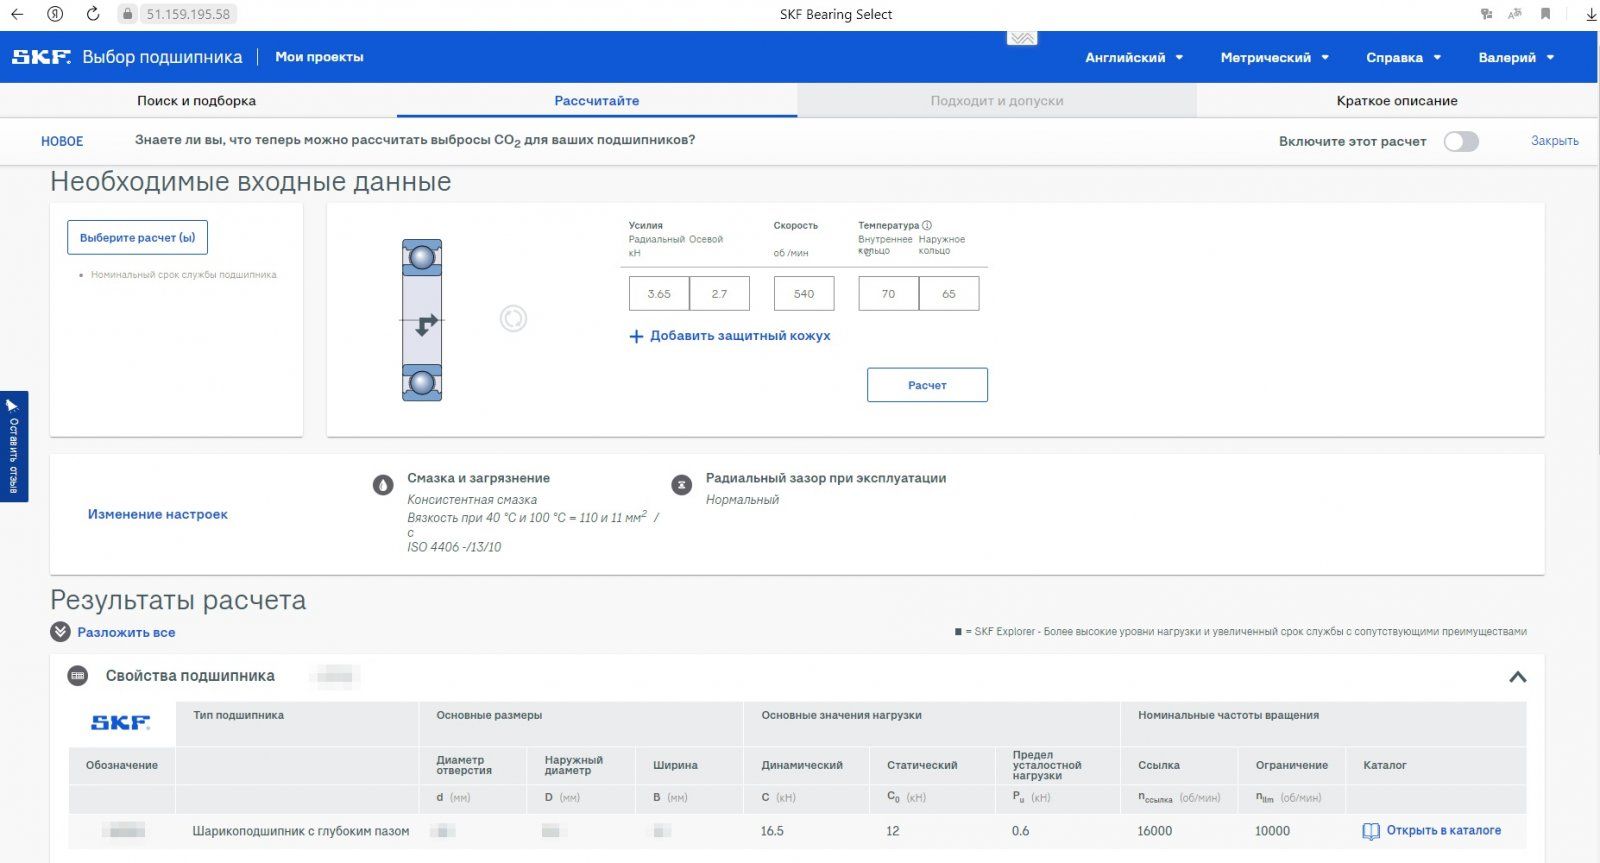Click the Разложить все link

[x=126, y=632]
